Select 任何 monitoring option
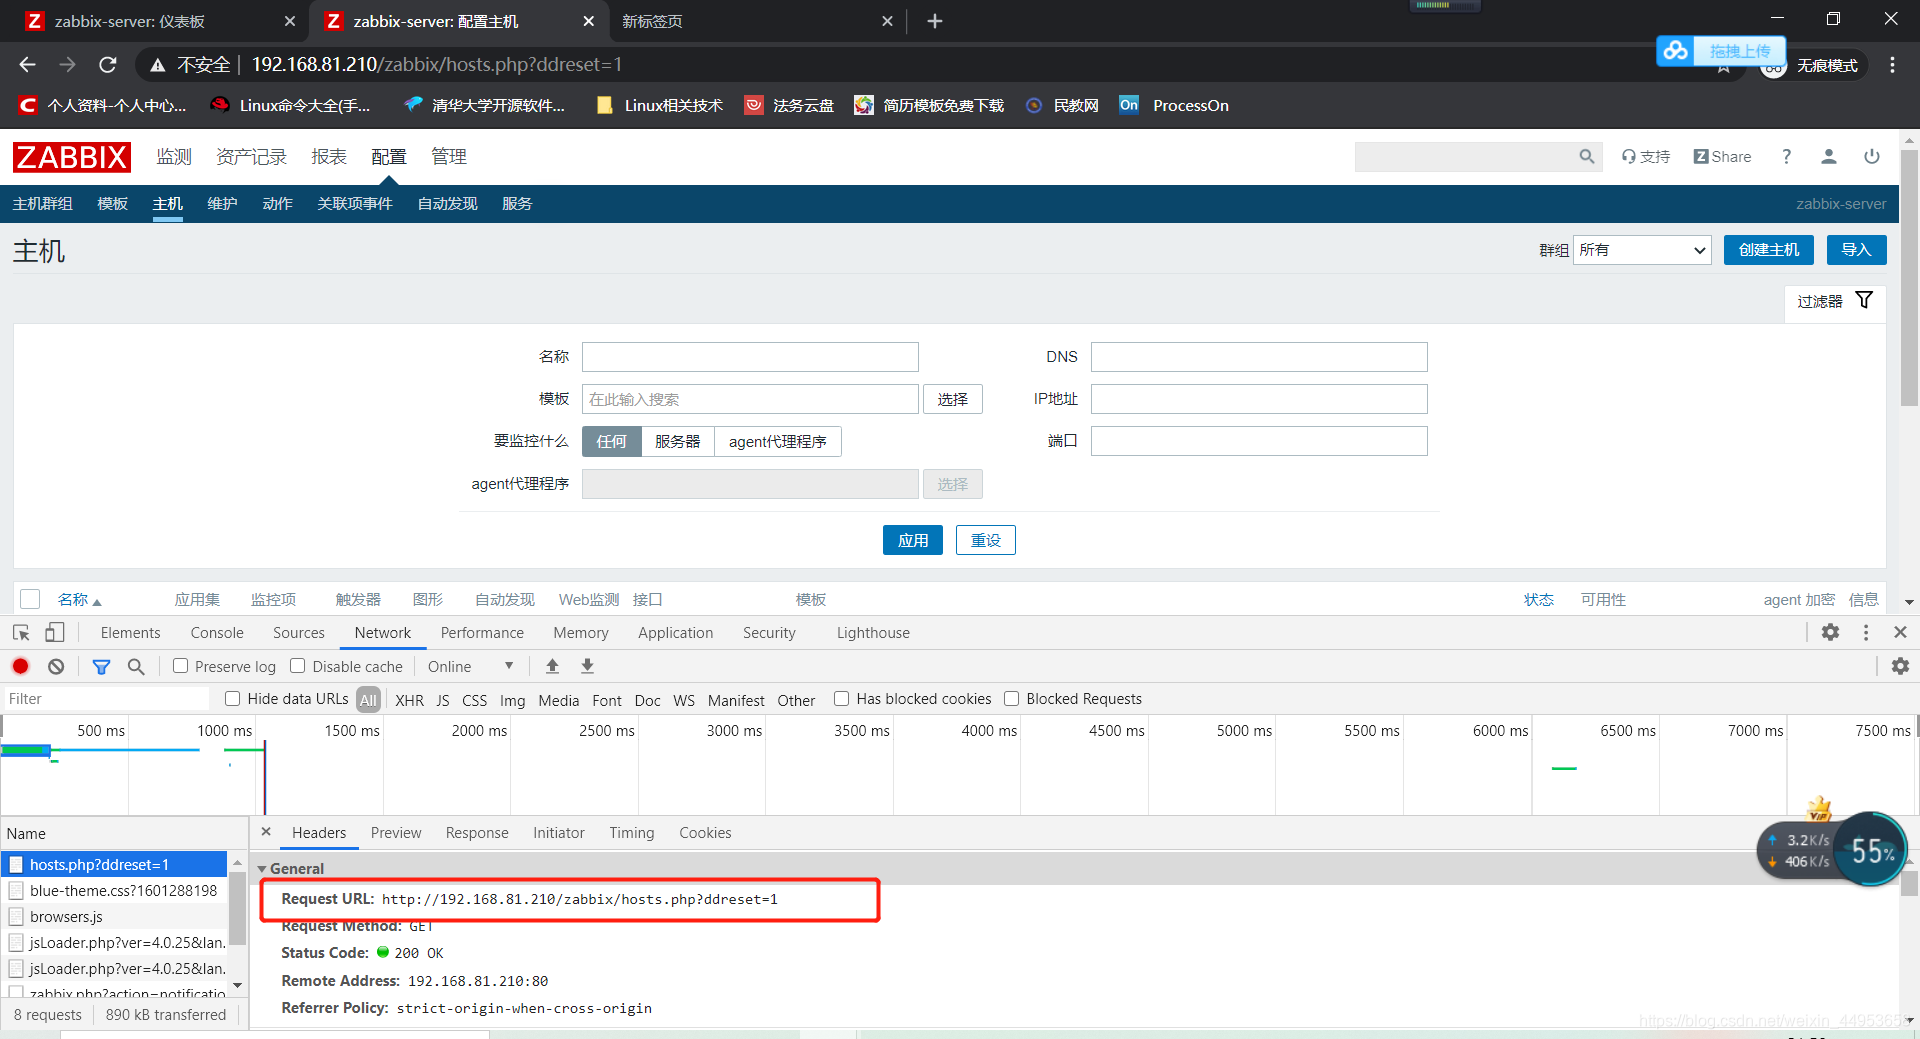 (x=612, y=441)
